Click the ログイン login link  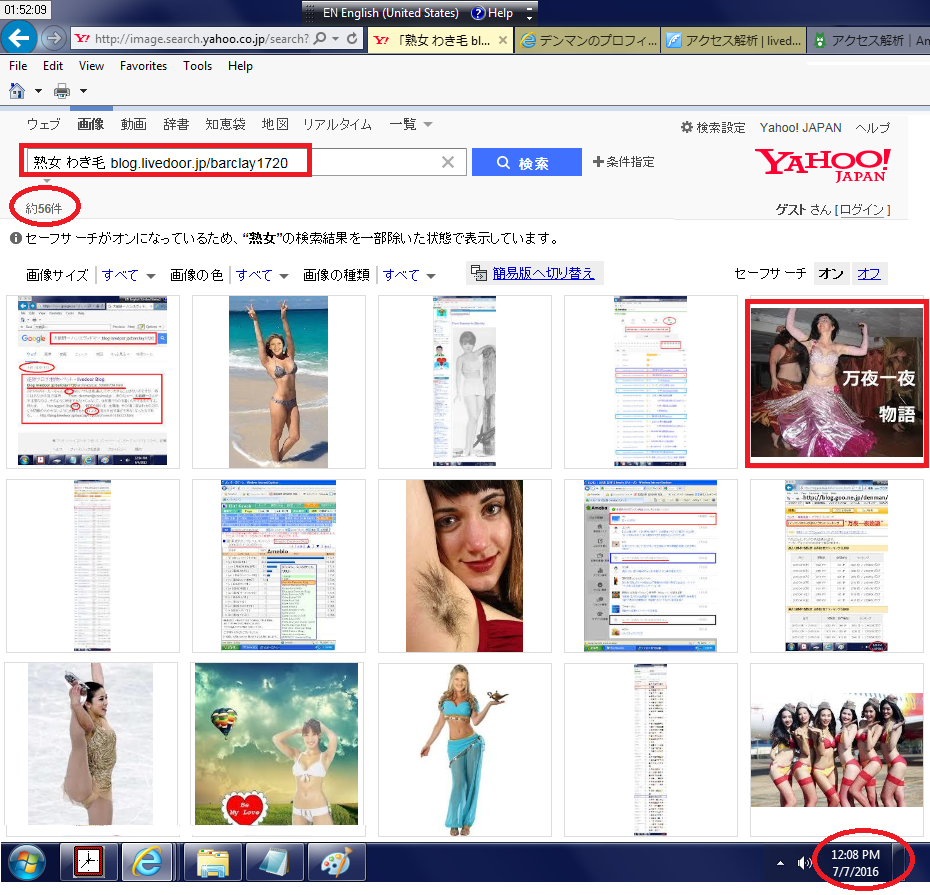(x=862, y=209)
